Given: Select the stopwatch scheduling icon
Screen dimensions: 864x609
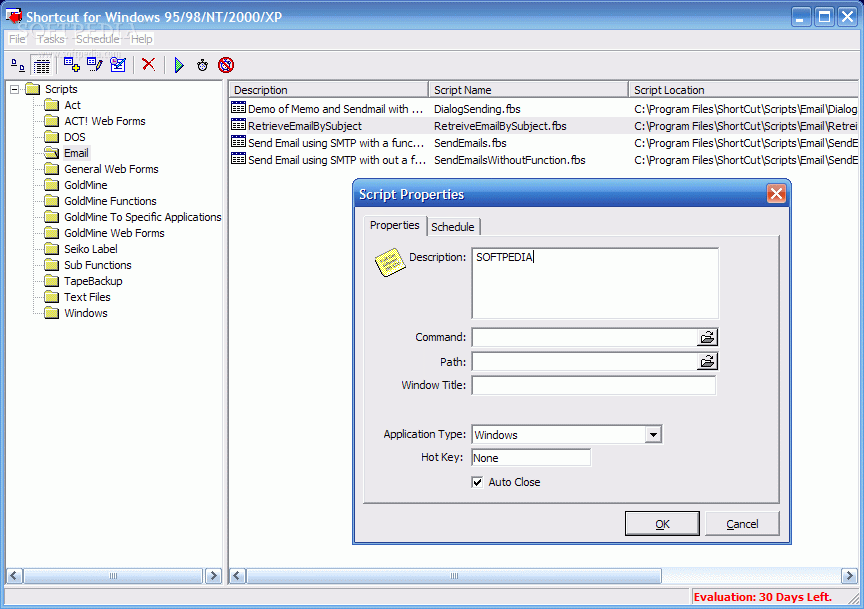Looking at the screenshot, I should point(202,65).
